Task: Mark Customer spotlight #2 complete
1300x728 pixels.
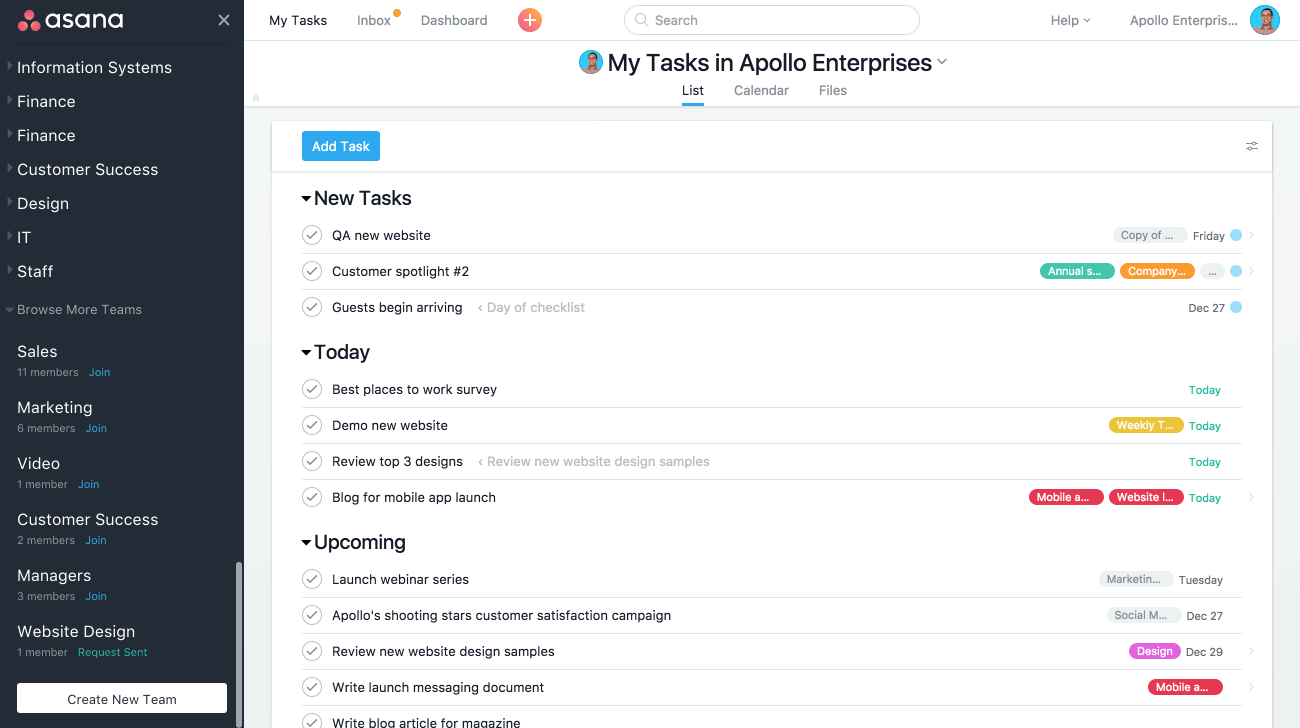Action: coord(312,271)
